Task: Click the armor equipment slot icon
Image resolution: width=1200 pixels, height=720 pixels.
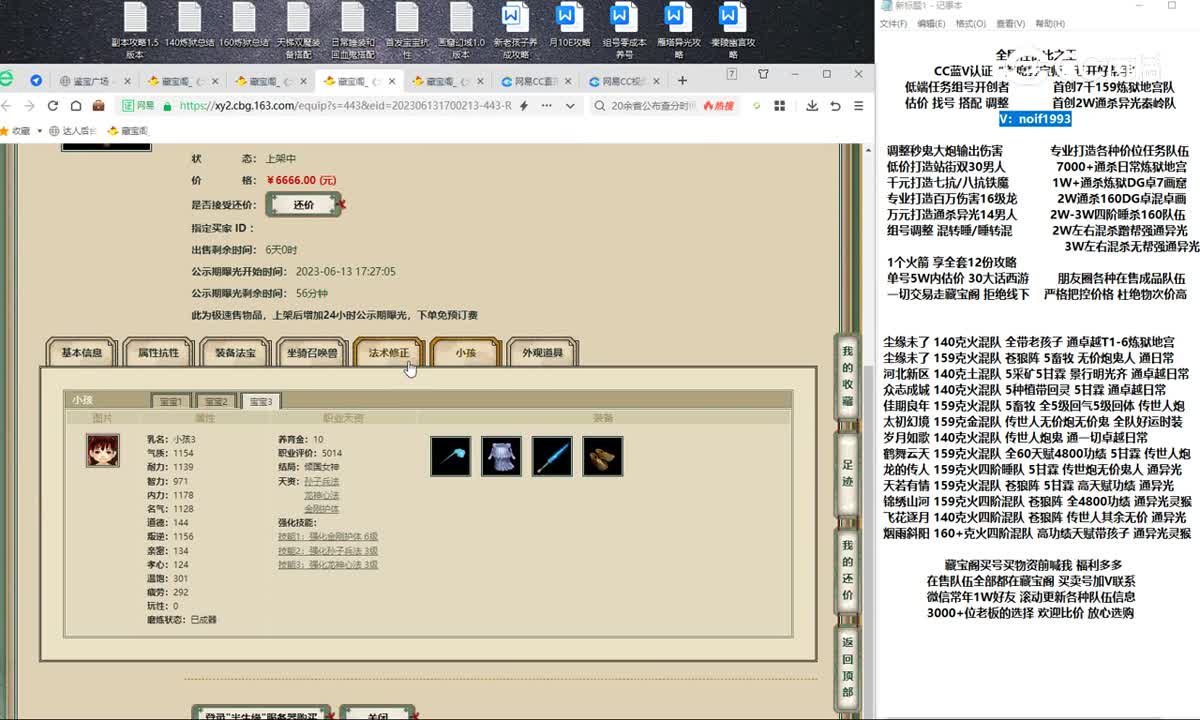Action: 501,456
